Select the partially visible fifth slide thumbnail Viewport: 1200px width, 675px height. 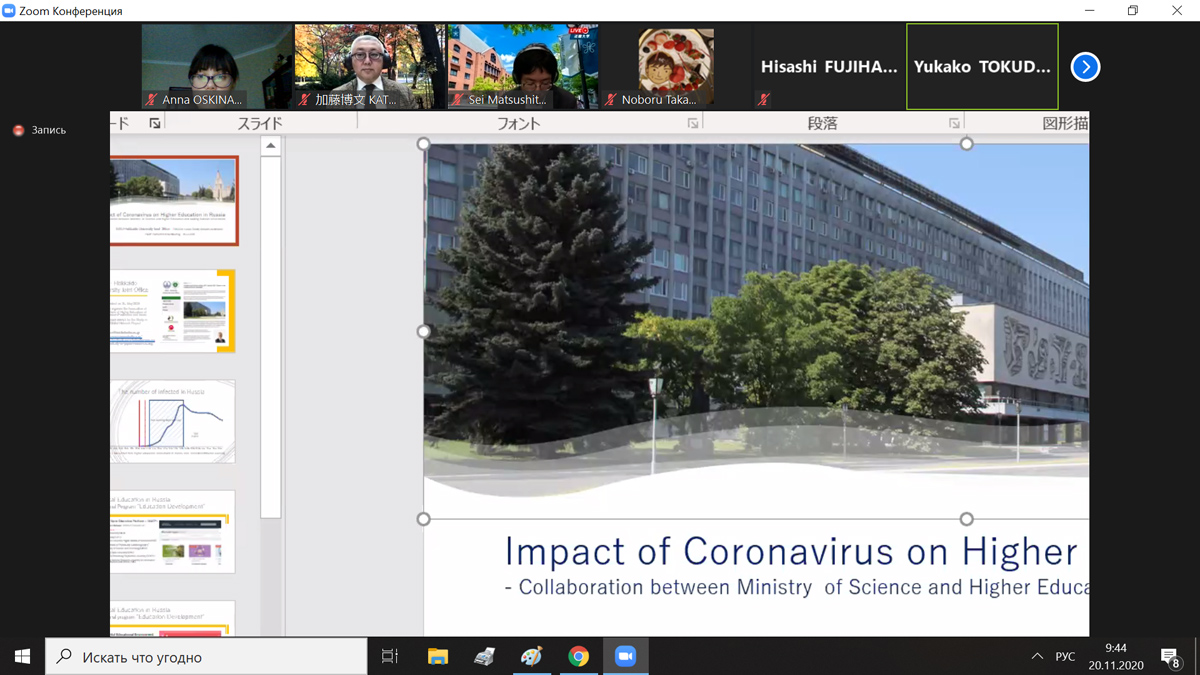[x=172, y=618]
